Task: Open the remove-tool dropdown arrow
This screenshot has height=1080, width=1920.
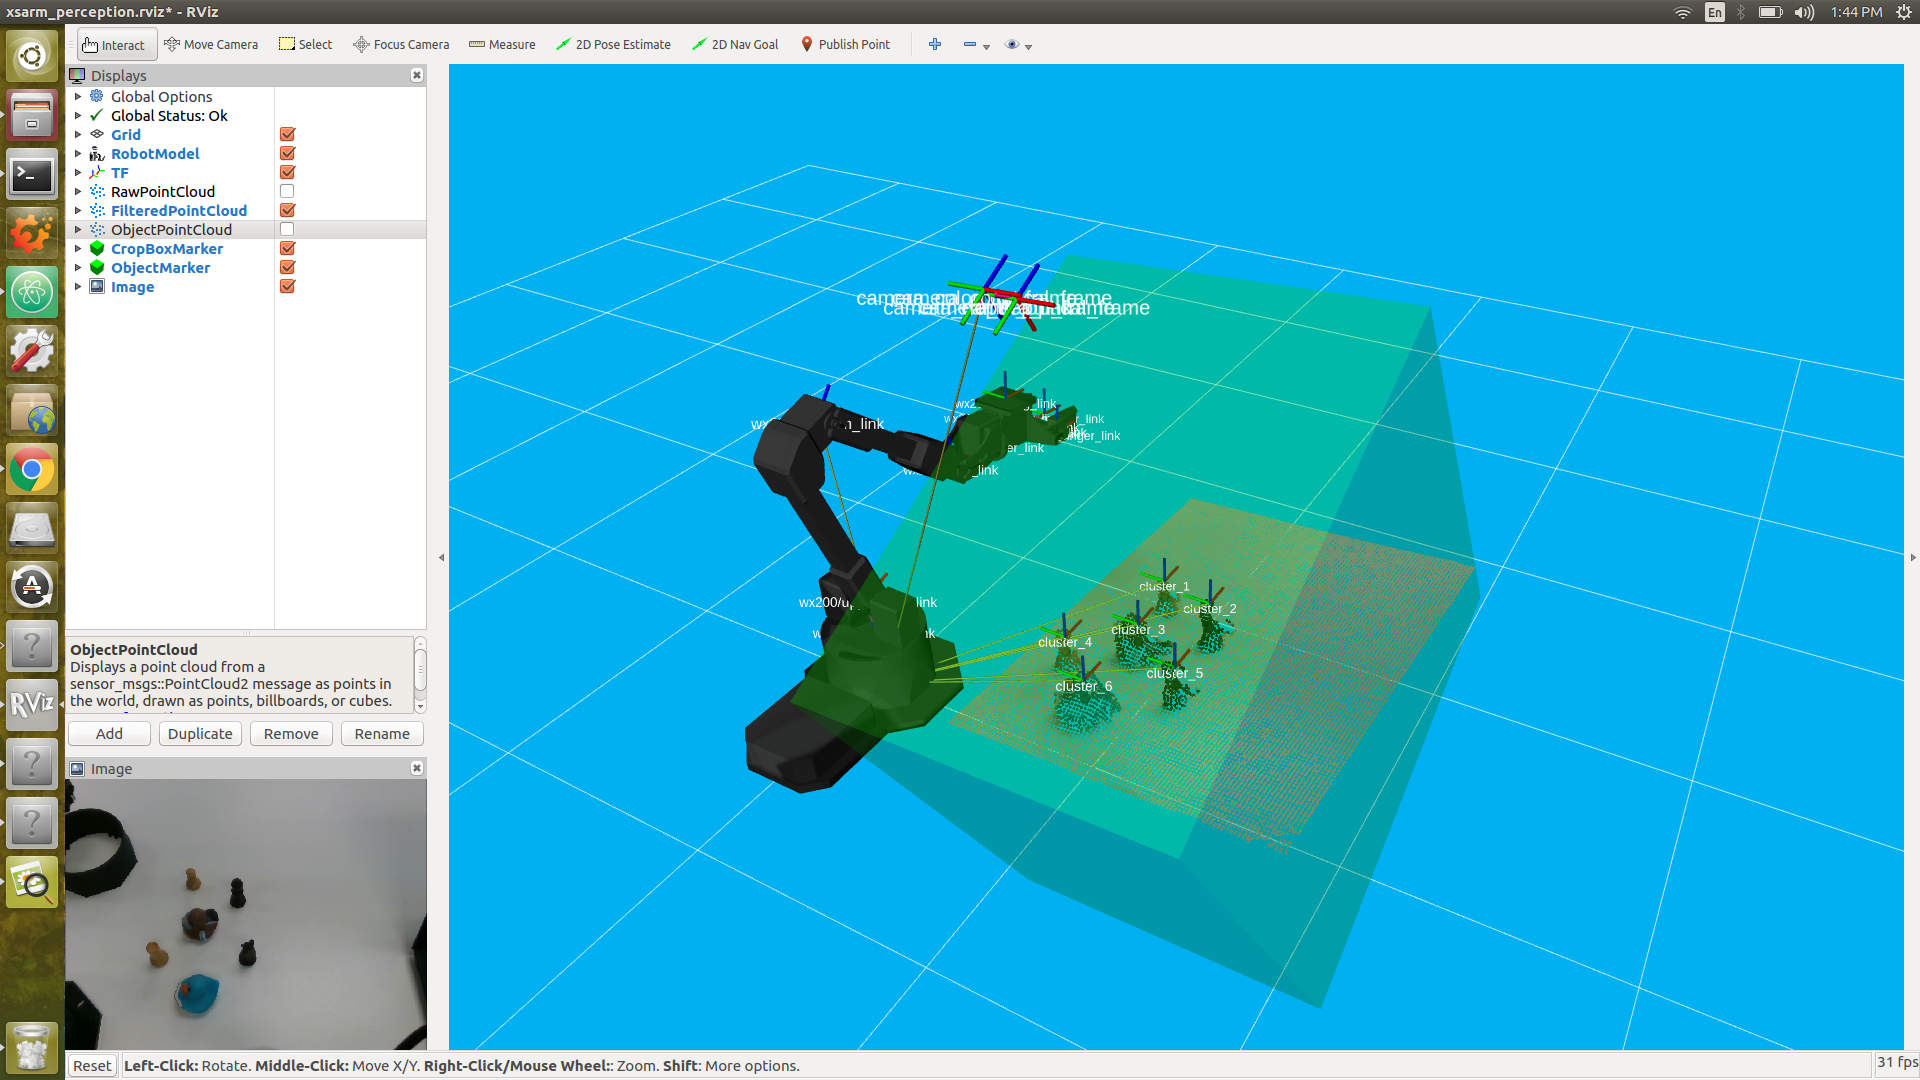Action: click(x=987, y=47)
